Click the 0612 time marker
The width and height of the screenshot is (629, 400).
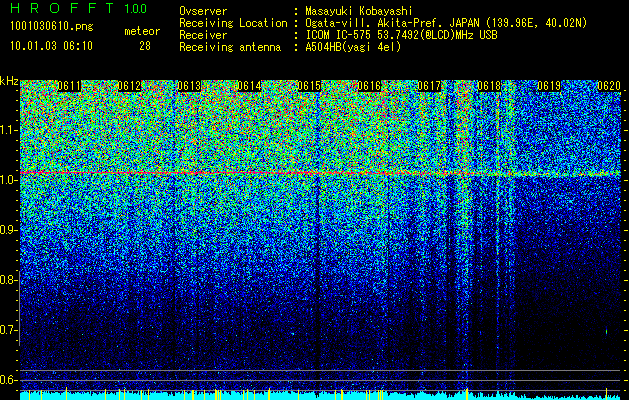point(129,86)
